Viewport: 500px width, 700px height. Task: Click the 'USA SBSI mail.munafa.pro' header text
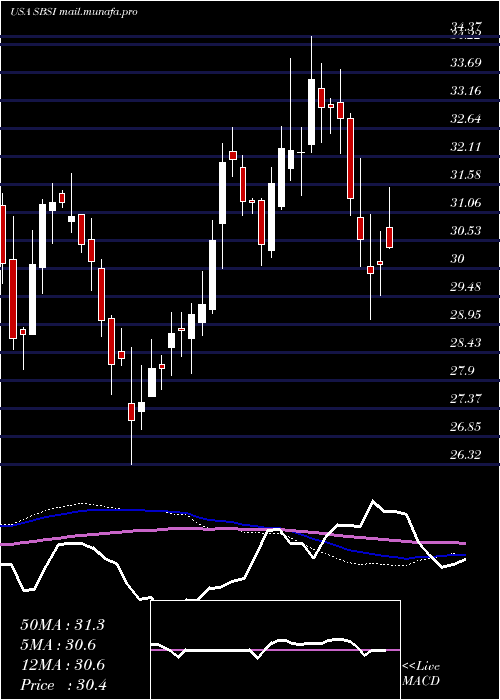pos(73,12)
